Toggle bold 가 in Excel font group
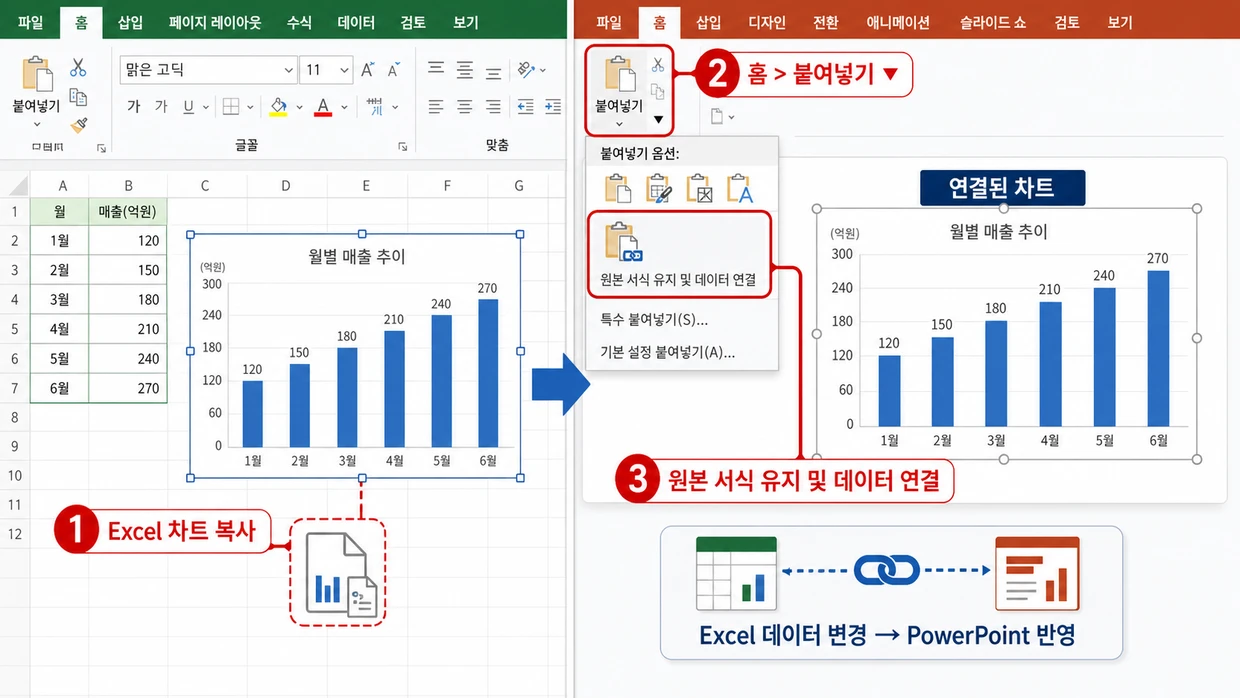The height and width of the screenshot is (698, 1240). [x=134, y=107]
